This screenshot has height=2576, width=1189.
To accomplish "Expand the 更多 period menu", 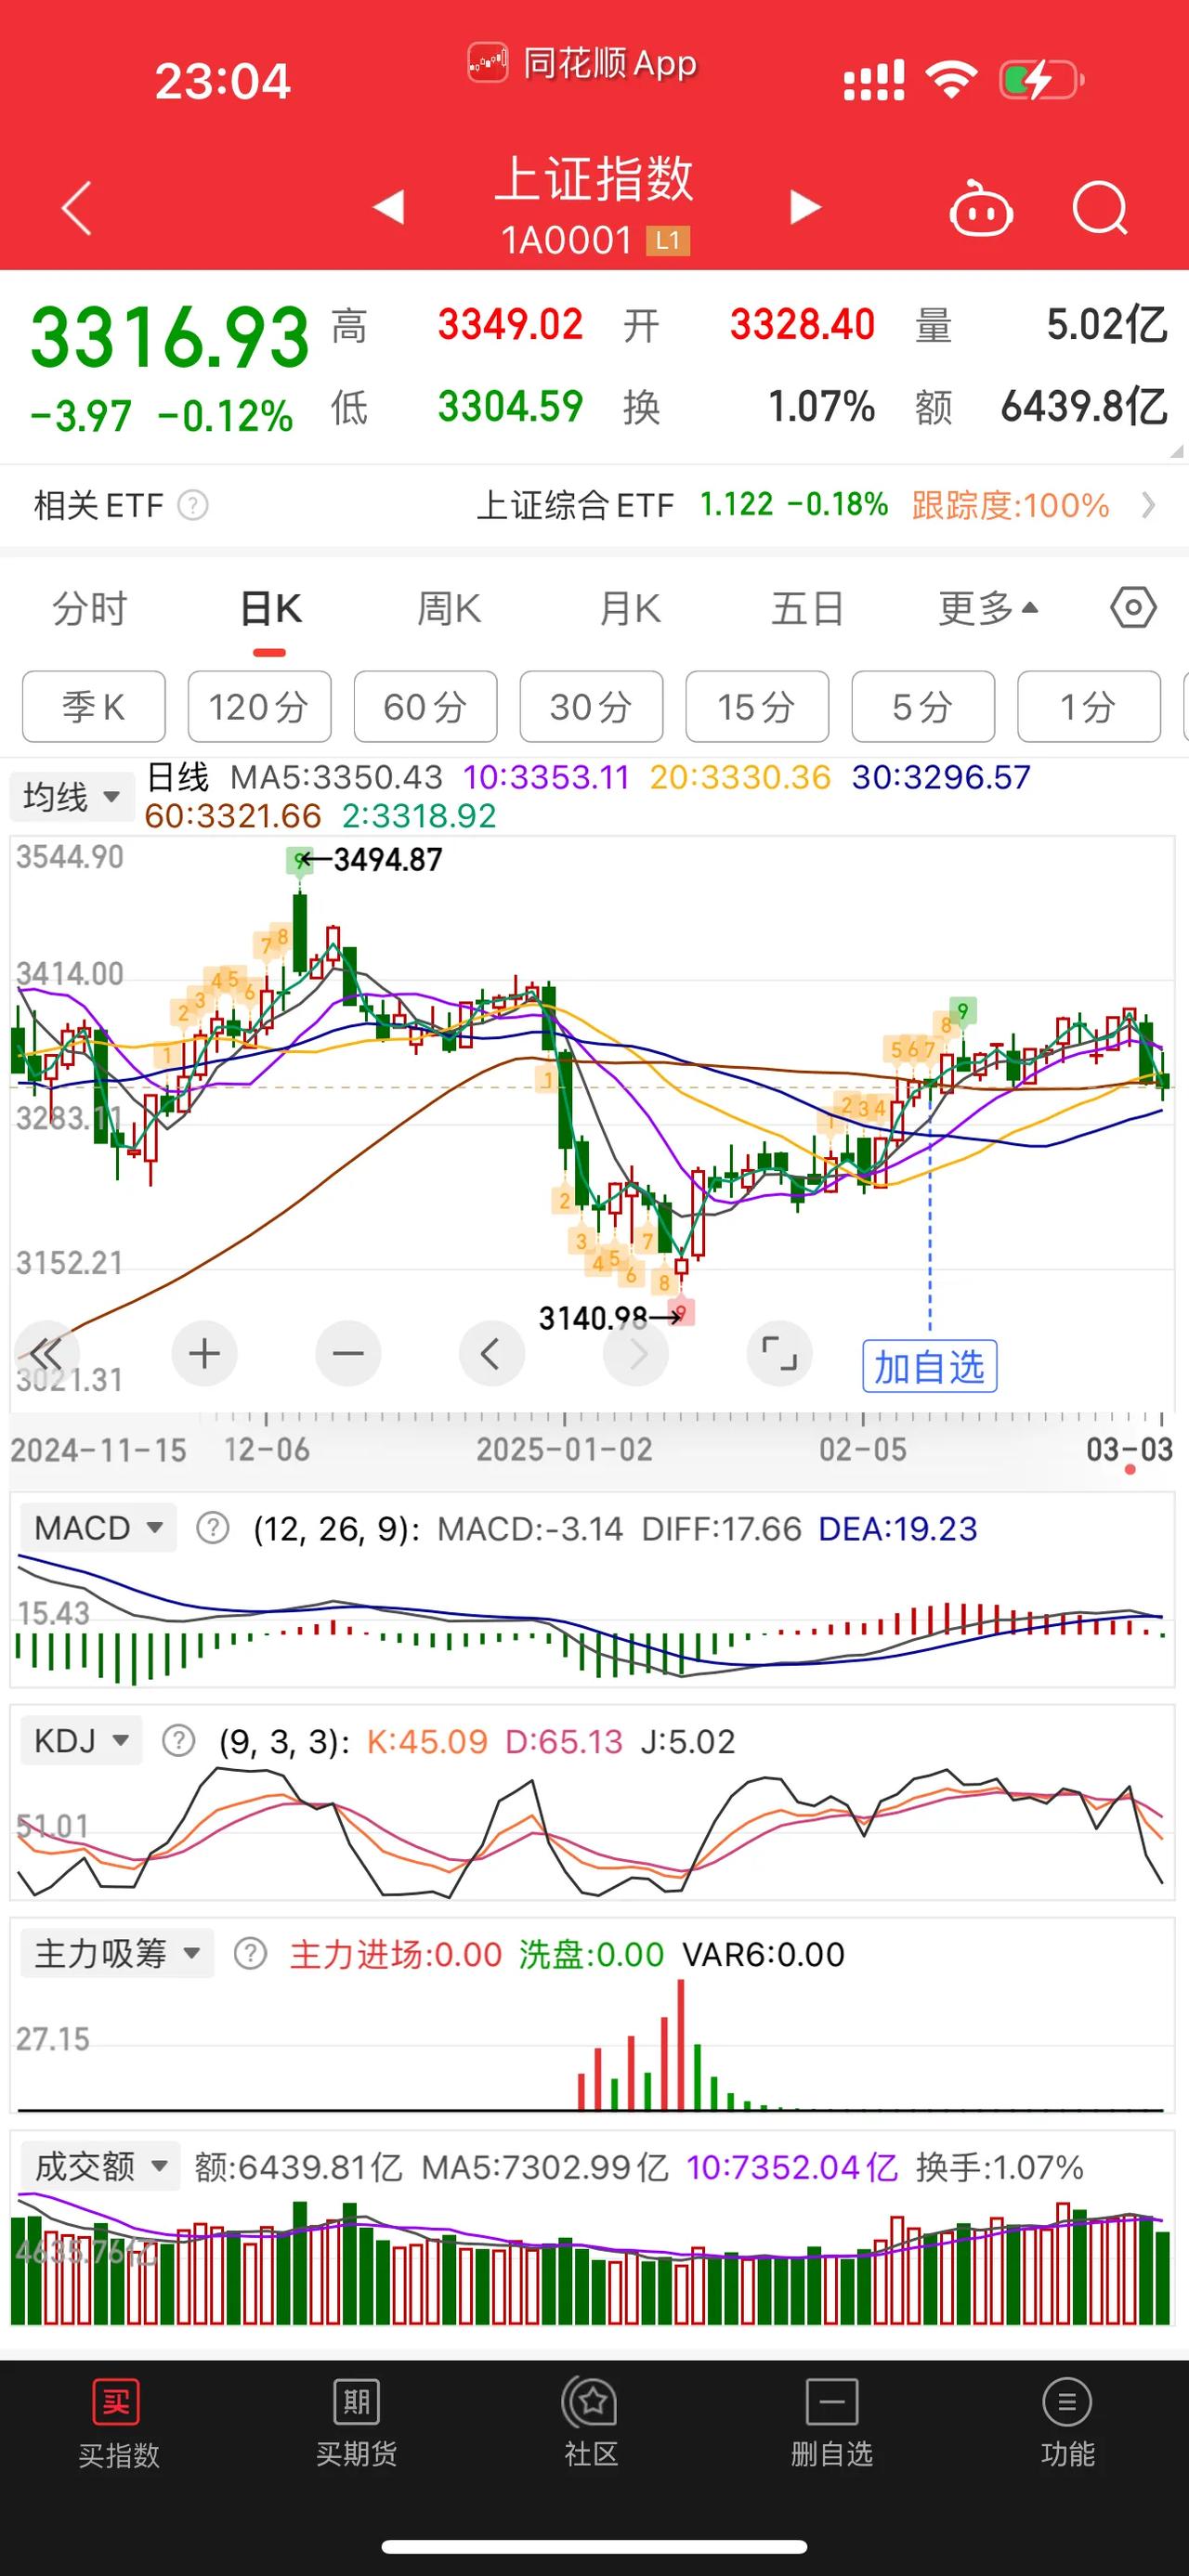I will (x=988, y=607).
